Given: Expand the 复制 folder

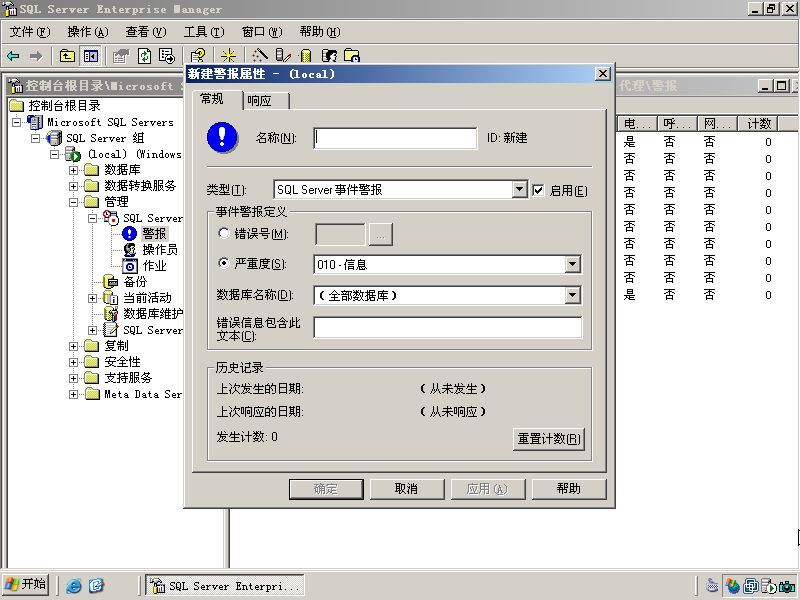Looking at the screenshot, I should (x=73, y=346).
